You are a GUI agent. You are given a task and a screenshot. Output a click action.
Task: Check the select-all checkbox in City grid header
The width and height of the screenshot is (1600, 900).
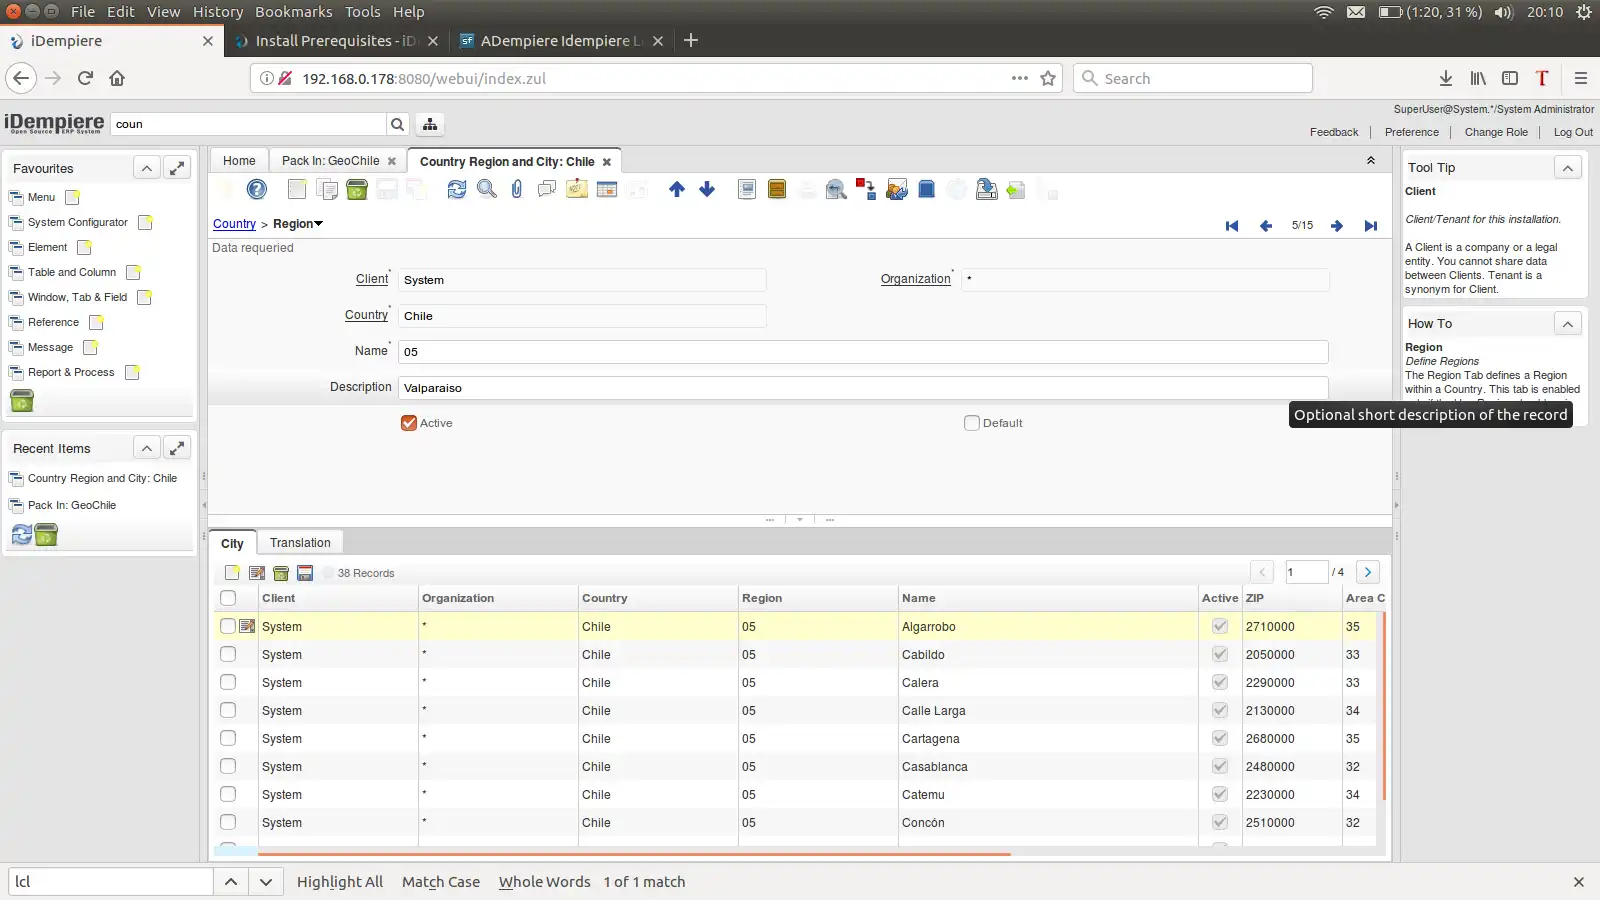(228, 598)
